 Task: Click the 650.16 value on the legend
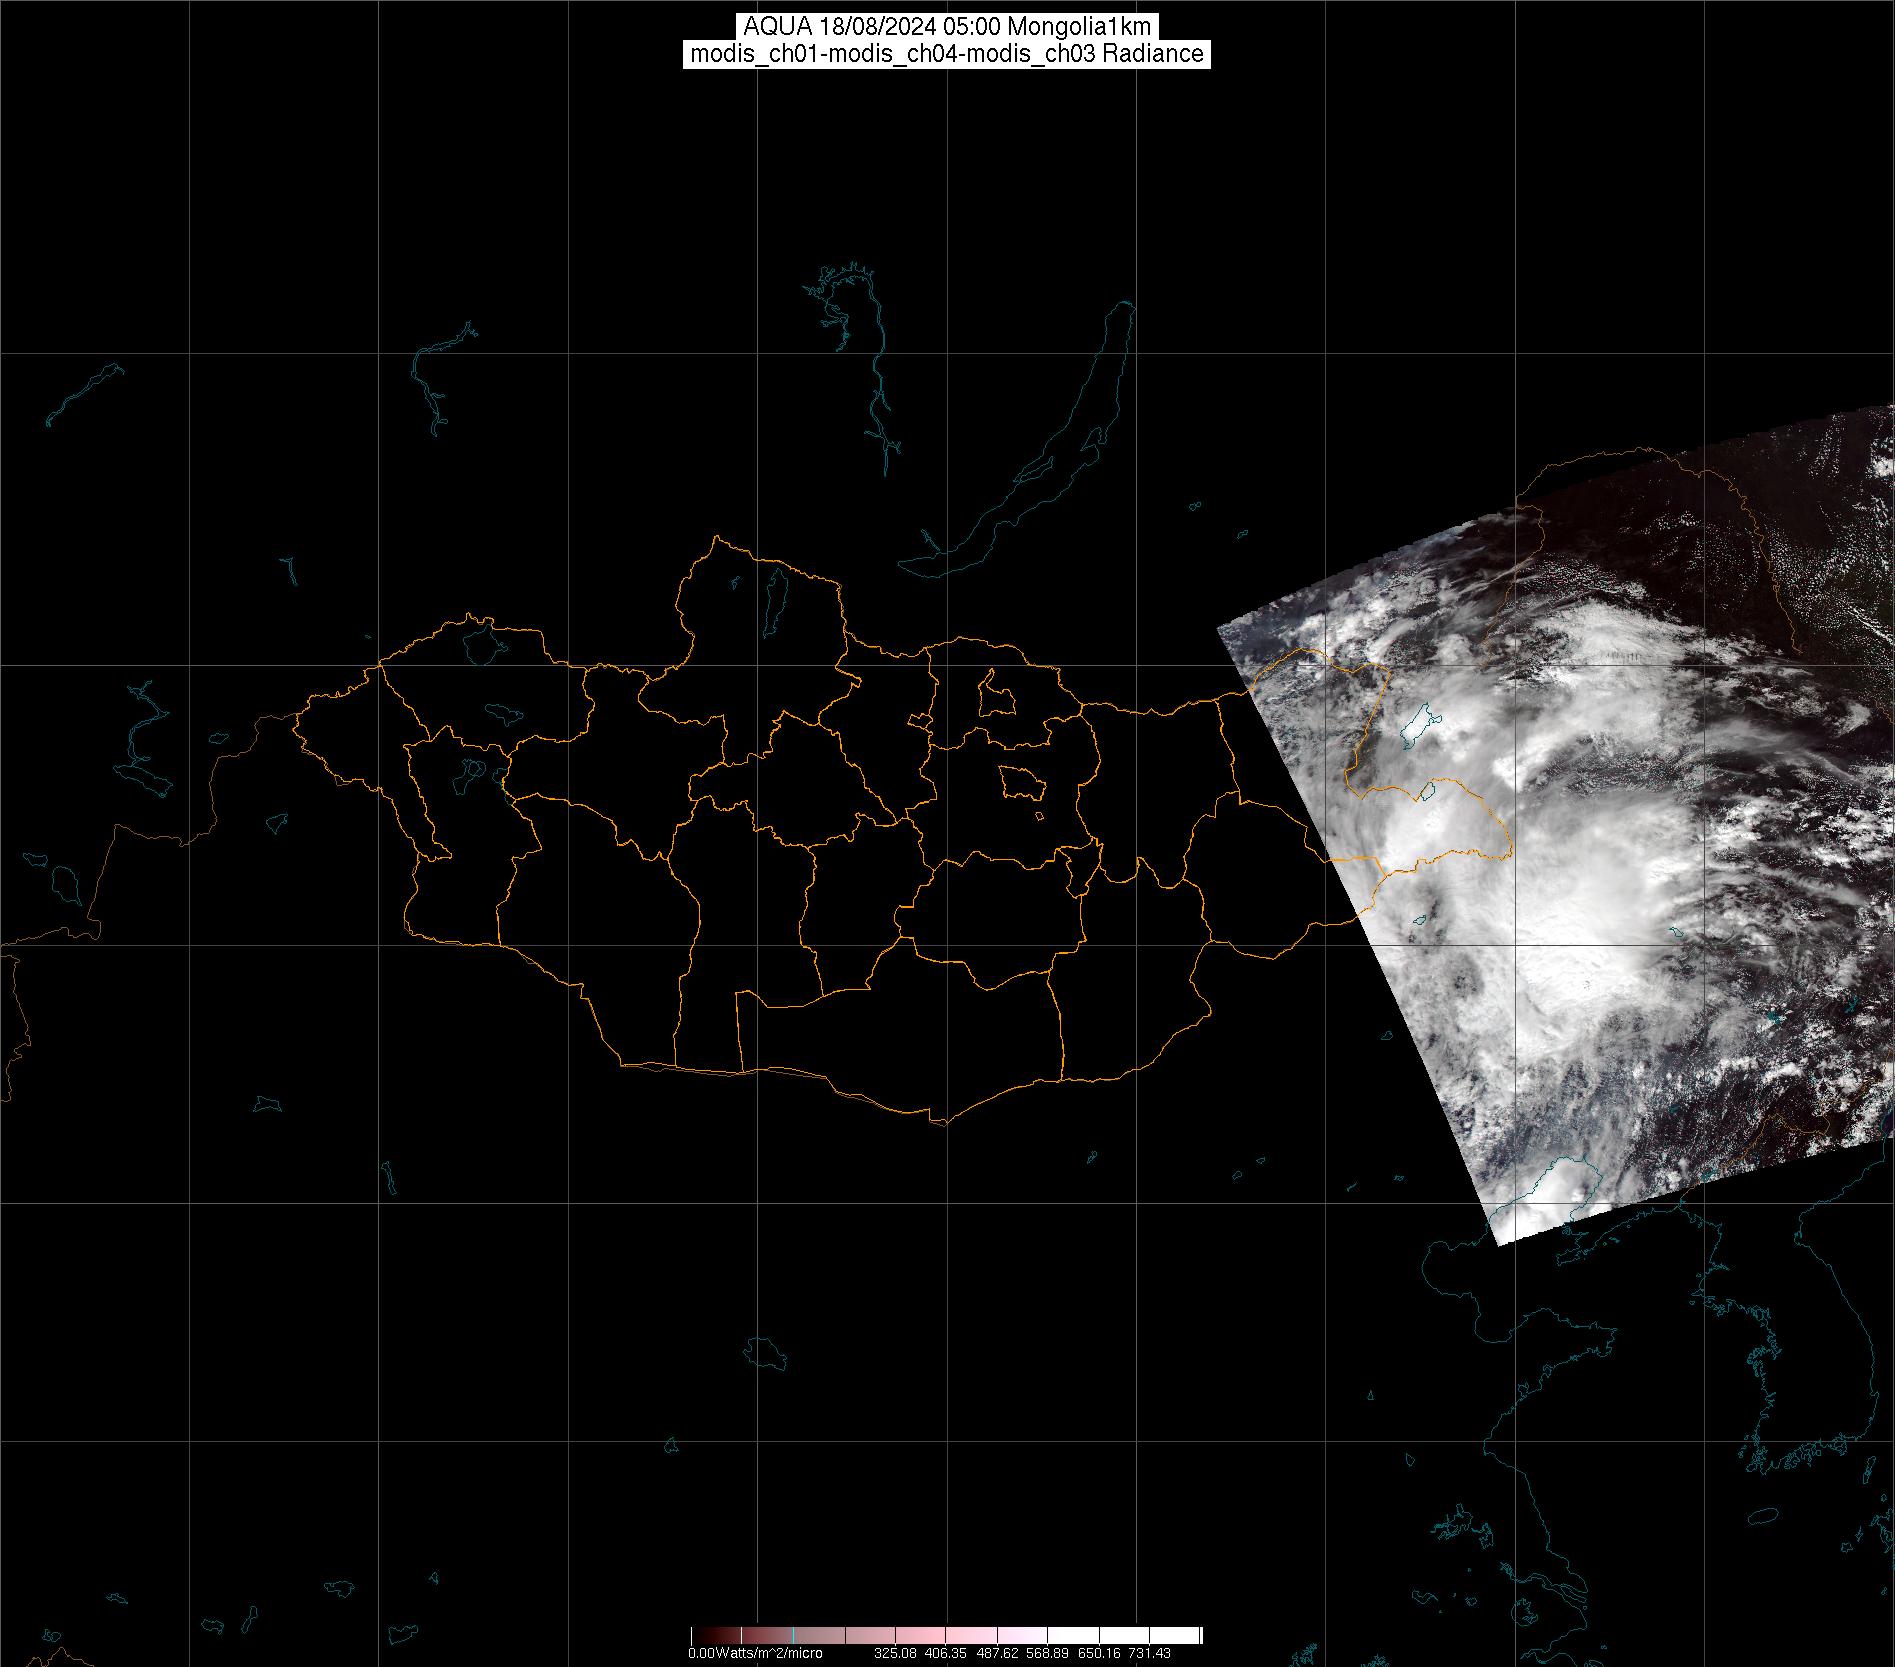(x=1098, y=1653)
